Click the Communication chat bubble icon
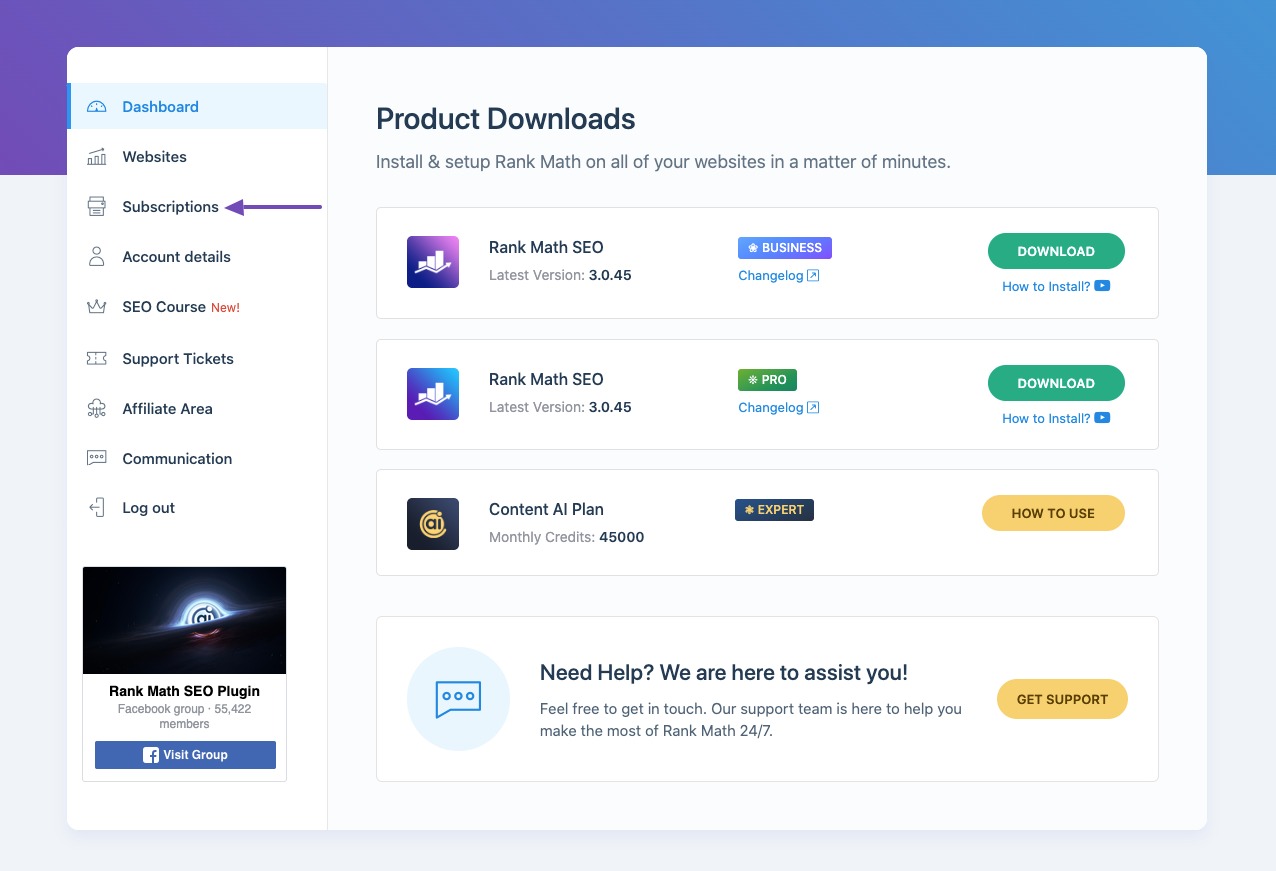The width and height of the screenshot is (1276, 871). (96, 458)
